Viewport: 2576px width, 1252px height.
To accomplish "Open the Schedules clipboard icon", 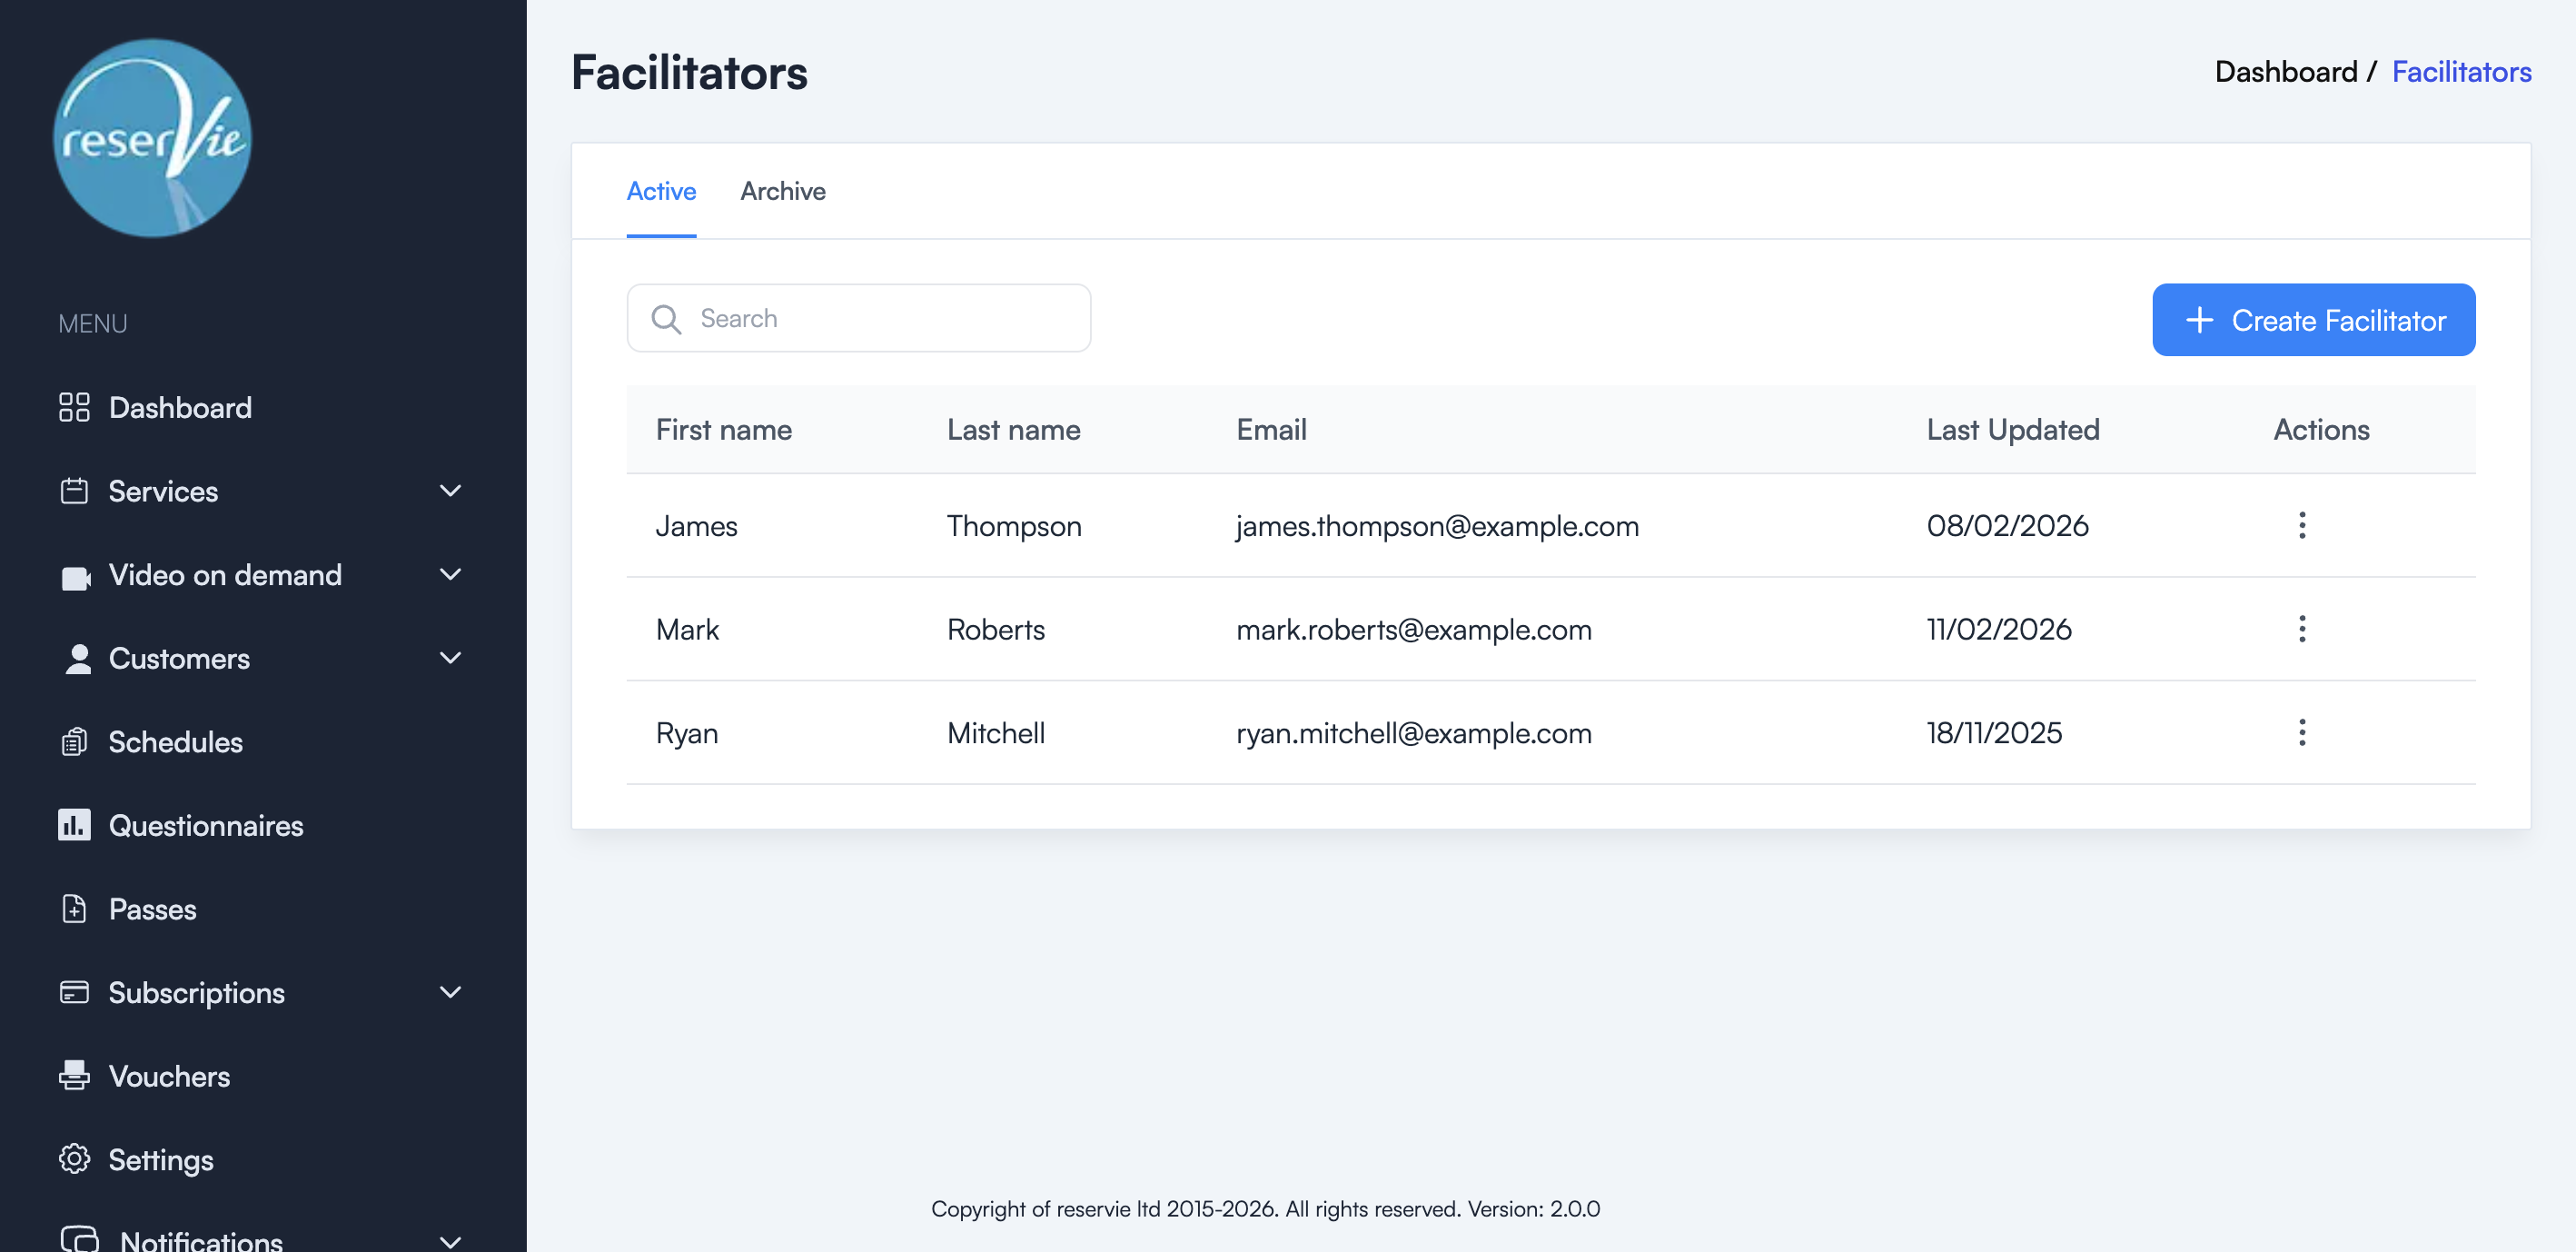I will click(x=75, y=742).
